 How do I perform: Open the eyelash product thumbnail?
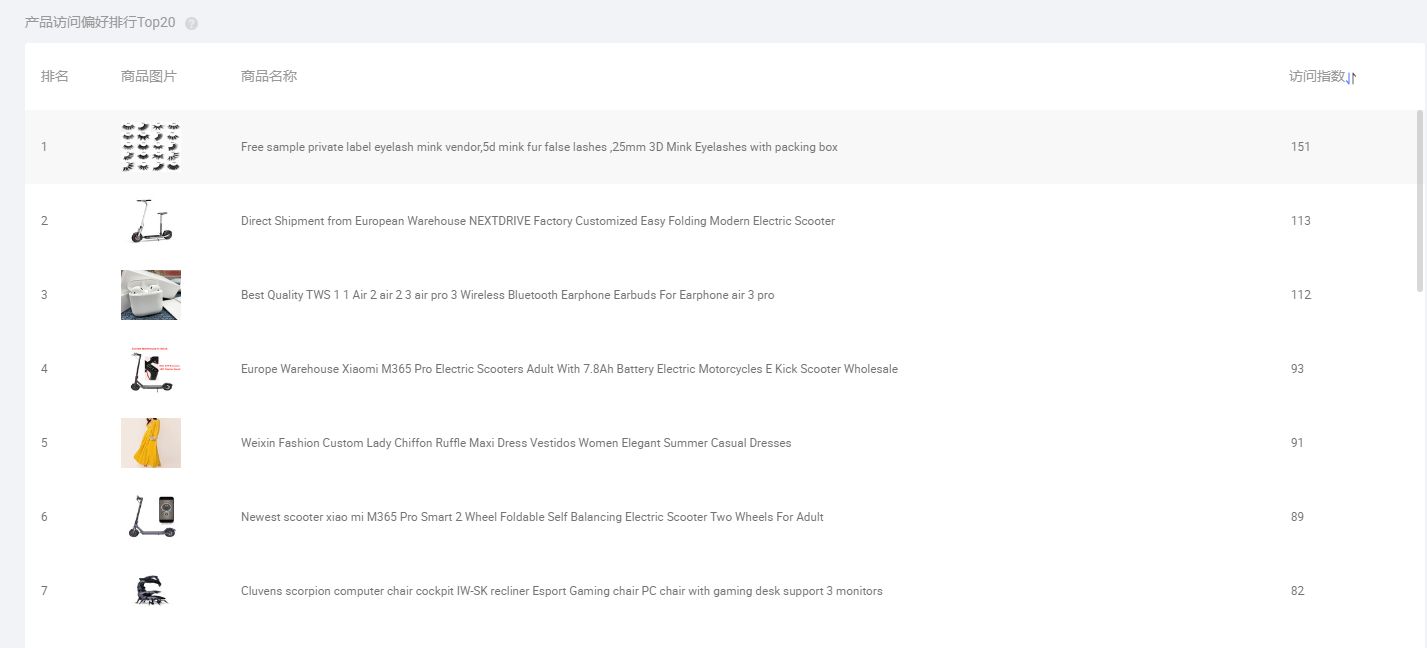(151, 147)
